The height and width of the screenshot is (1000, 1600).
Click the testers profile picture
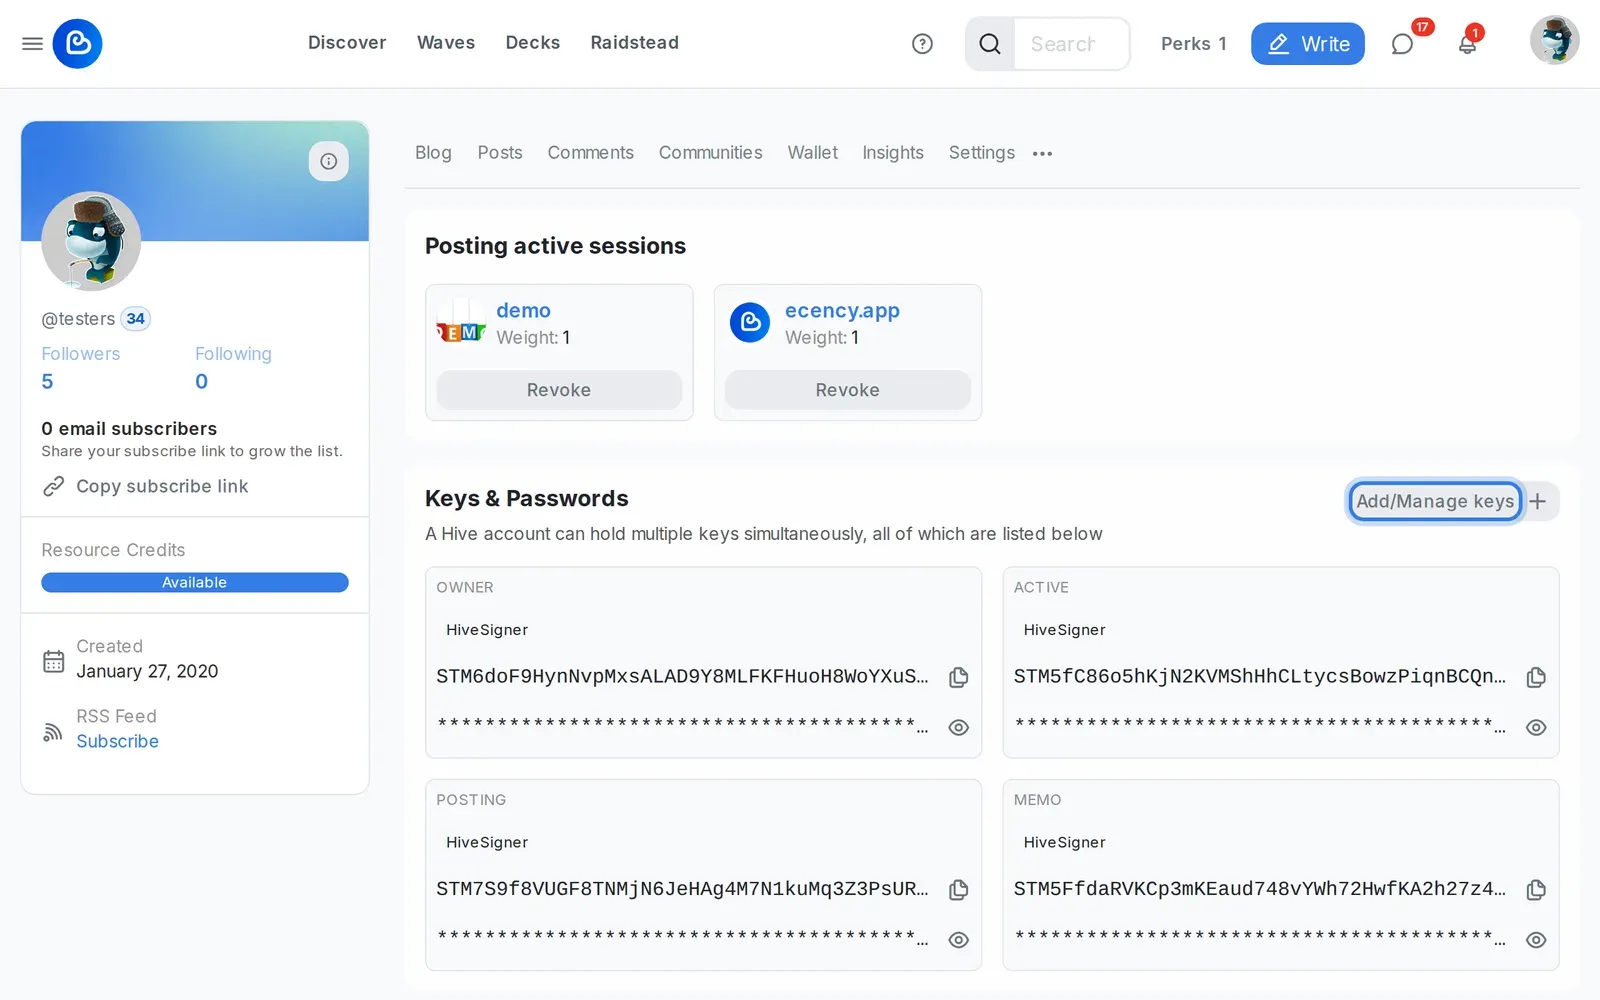(91, 241)
